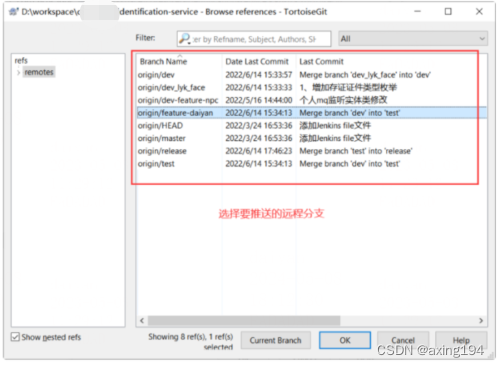Open the All filter dropdown
This screenshot has width=499, height=367.
pyautogui.click(x=413, y=39)
